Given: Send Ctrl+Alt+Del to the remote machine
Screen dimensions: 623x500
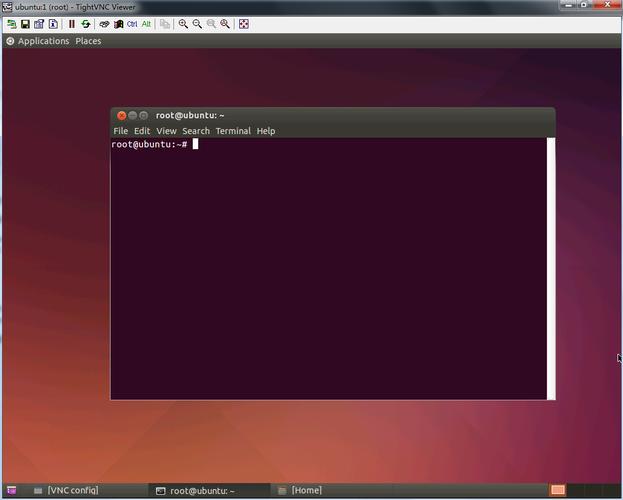Looking at the screenshot, I should [104, 24].
